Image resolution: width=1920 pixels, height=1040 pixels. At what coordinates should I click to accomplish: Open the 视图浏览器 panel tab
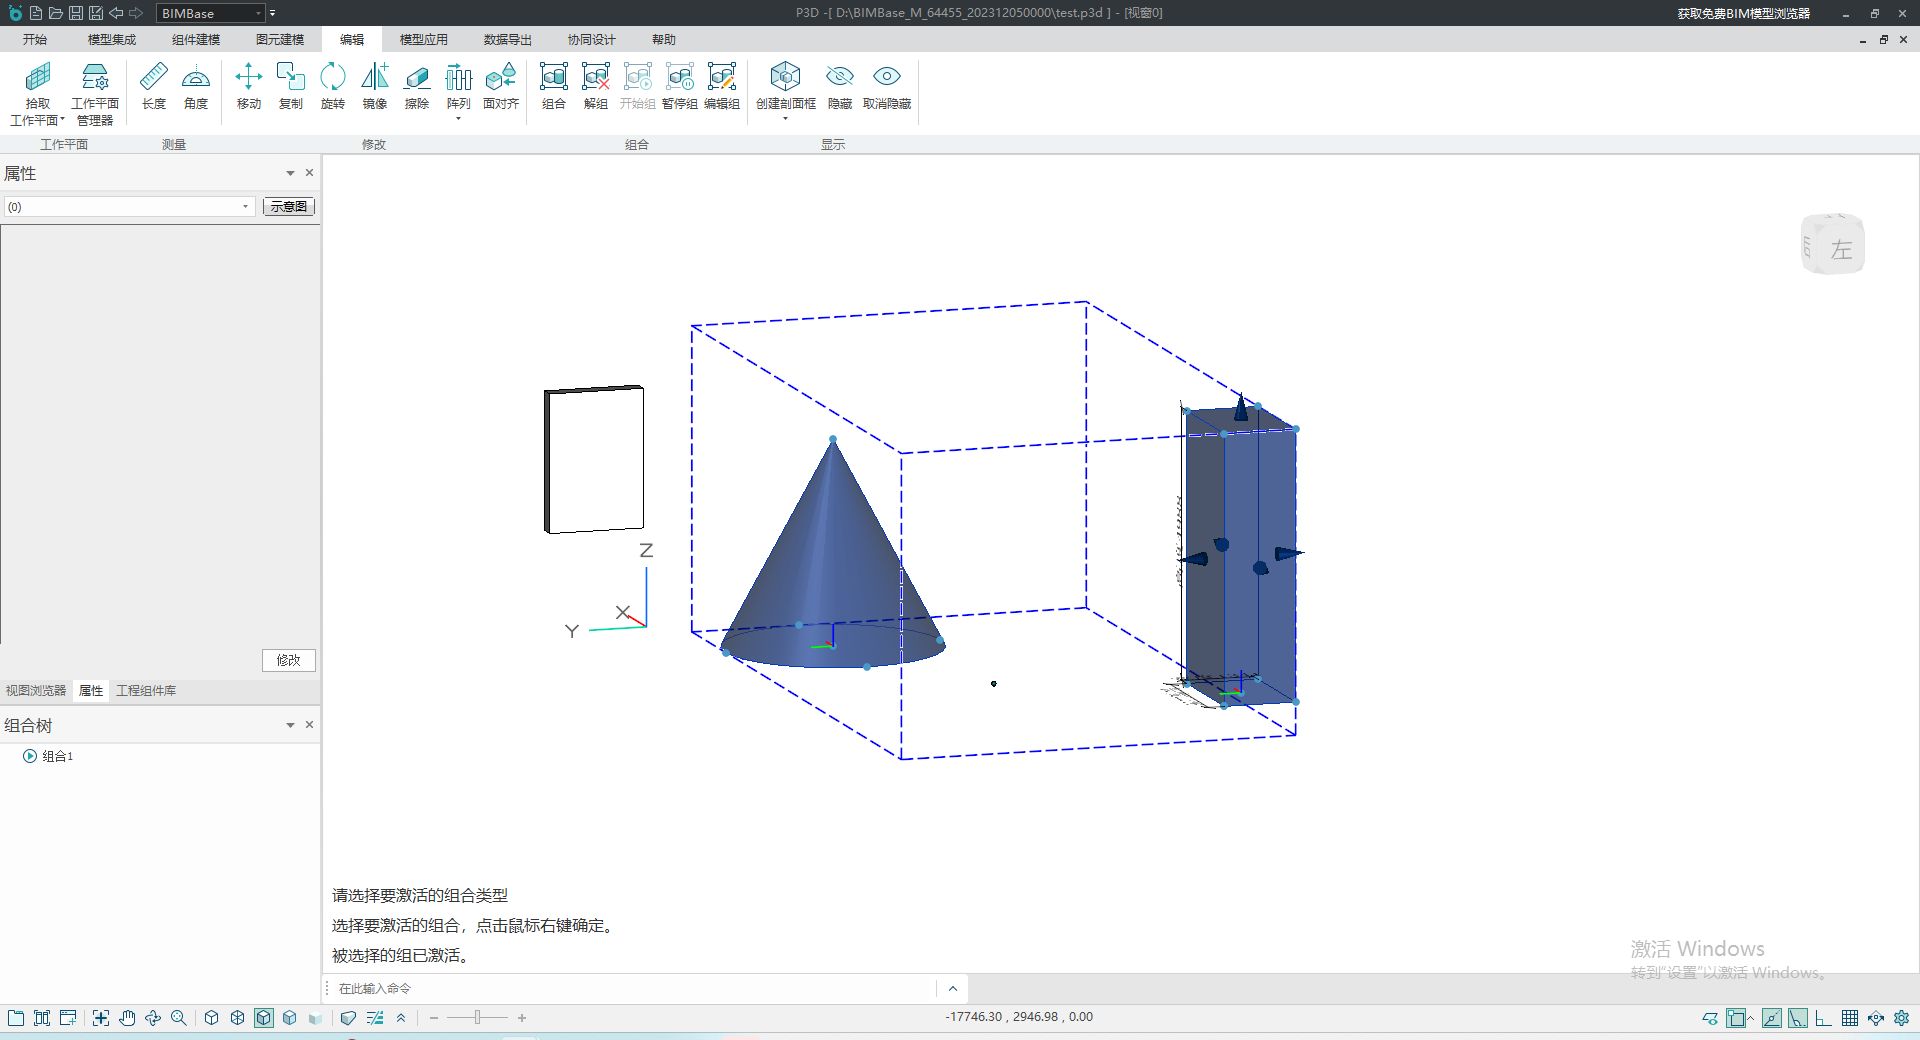[x=36, y=691]
